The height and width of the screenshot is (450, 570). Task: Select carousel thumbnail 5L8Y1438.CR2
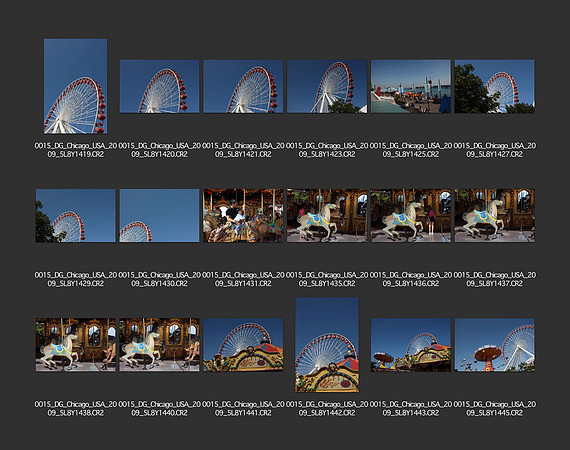pyautogui.click(x=76, y=345)
